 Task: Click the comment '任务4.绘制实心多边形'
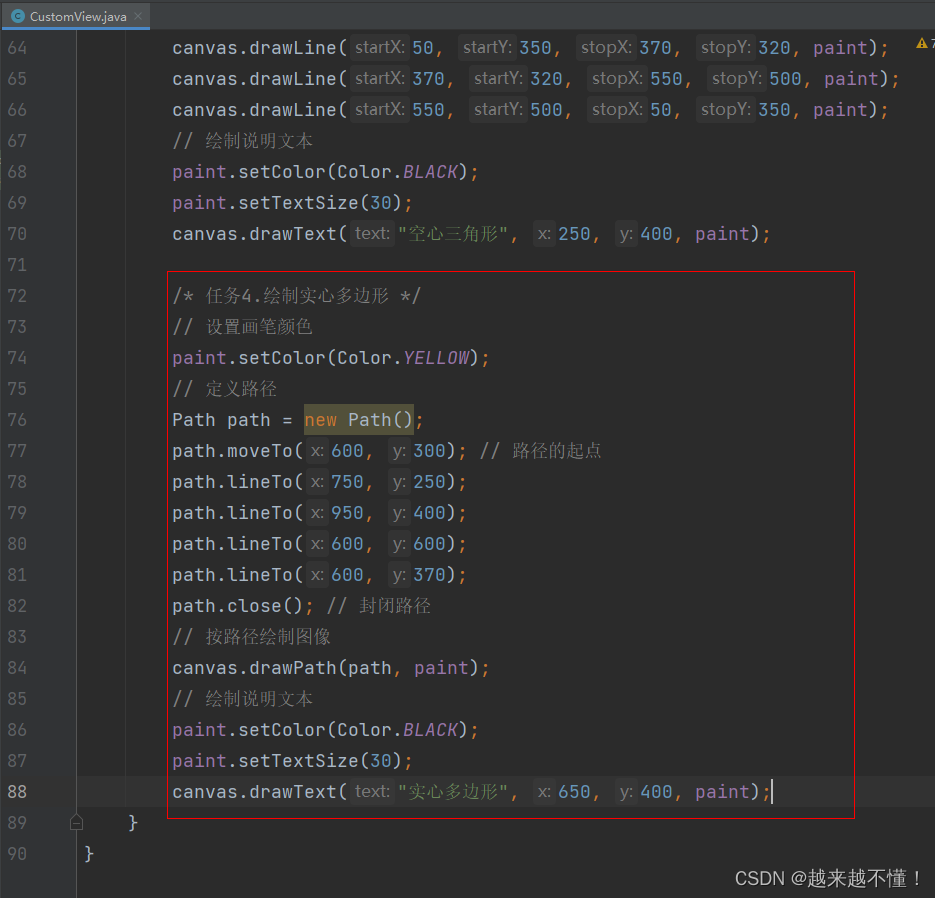(x=296, y=296)
